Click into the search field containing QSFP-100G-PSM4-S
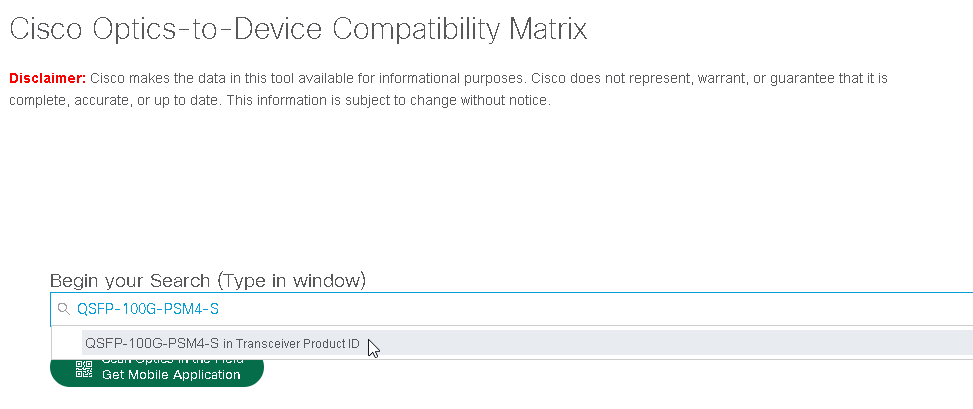Viewport: 973px width, 409px height. [500, 310]
